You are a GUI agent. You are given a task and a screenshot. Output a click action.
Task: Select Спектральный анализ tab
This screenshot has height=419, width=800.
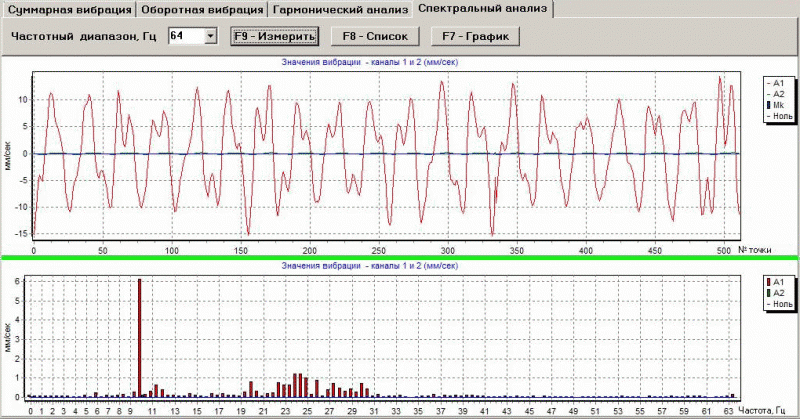[x=483, y=8]
